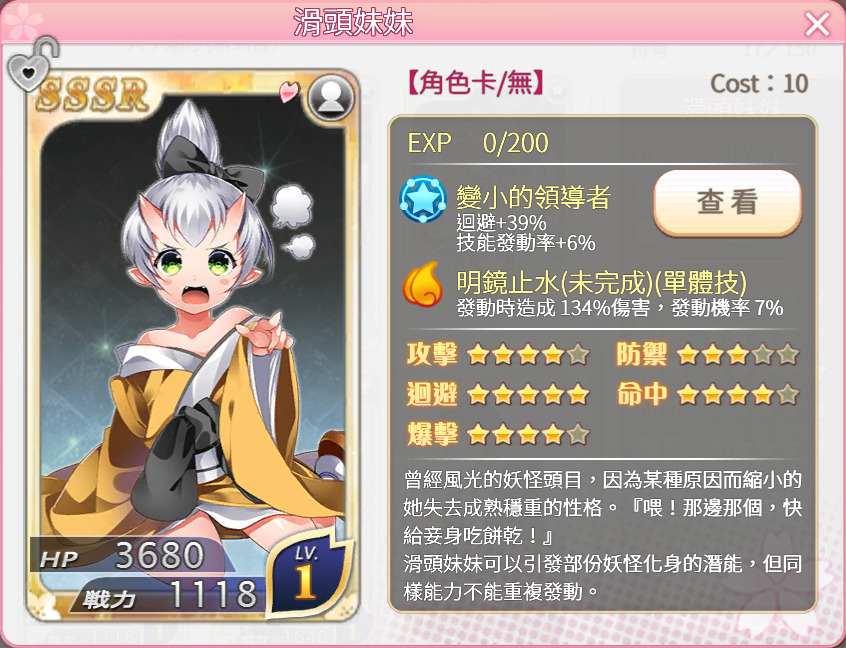Click the pink sakura petal icon

click(x=289, y=91)
